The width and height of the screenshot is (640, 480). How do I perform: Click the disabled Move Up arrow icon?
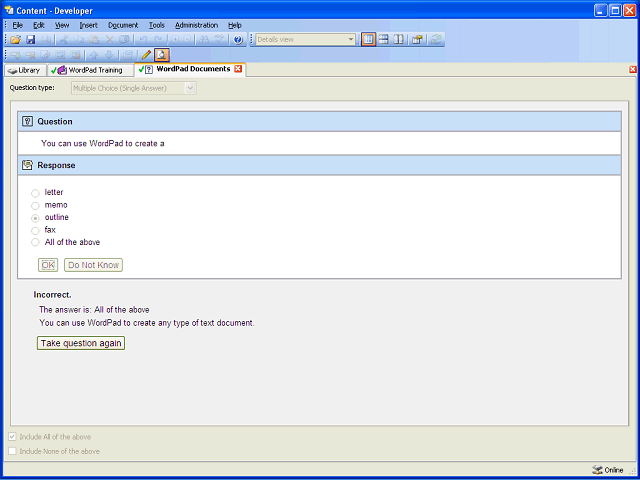[94, 55]
